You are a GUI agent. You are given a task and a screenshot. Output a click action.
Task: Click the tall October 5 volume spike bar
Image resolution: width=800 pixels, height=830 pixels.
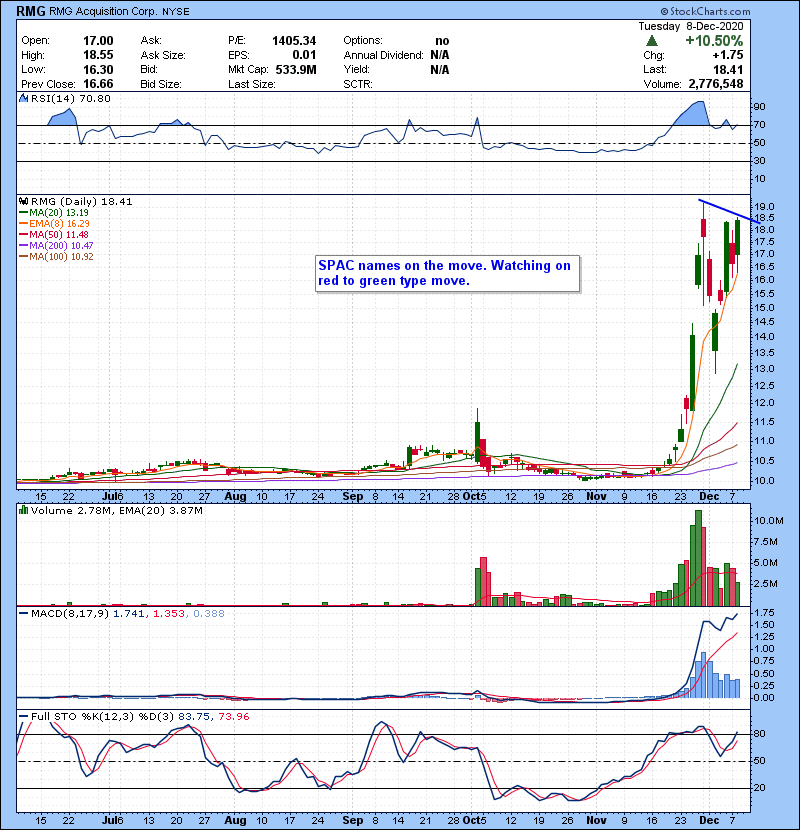[483, 581]
